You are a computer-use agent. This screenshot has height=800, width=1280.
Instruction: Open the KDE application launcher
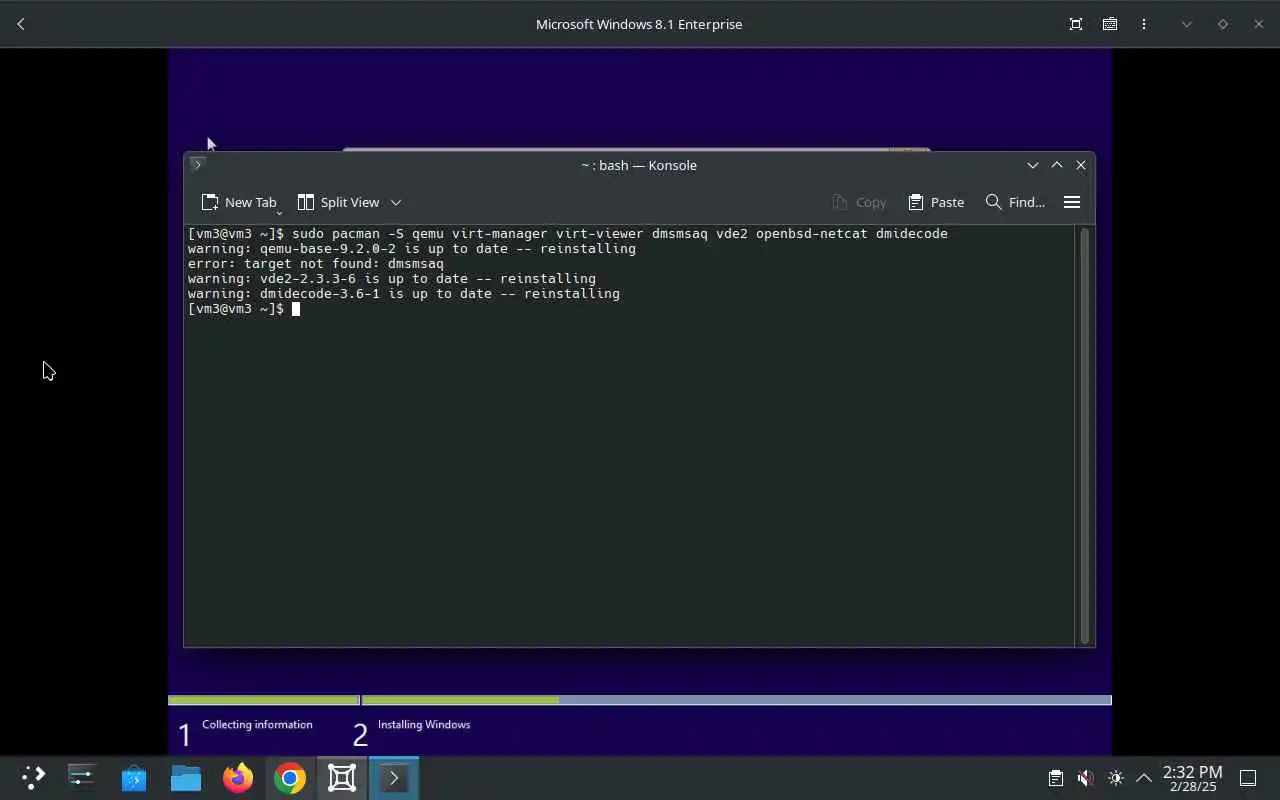[x=33, y=777]
